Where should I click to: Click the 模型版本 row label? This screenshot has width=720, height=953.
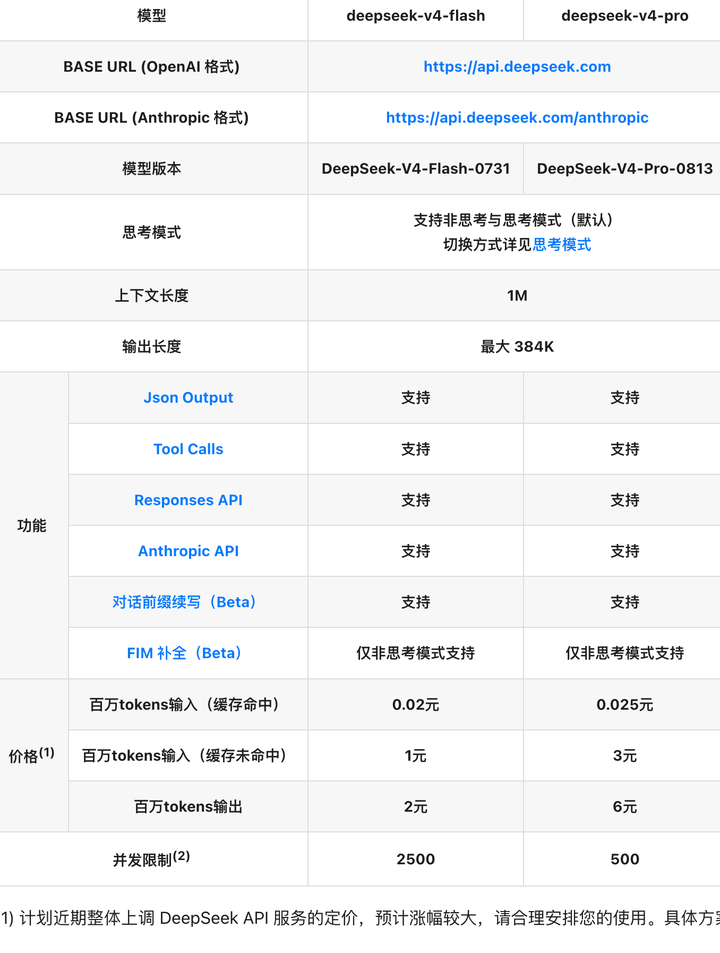152,169
